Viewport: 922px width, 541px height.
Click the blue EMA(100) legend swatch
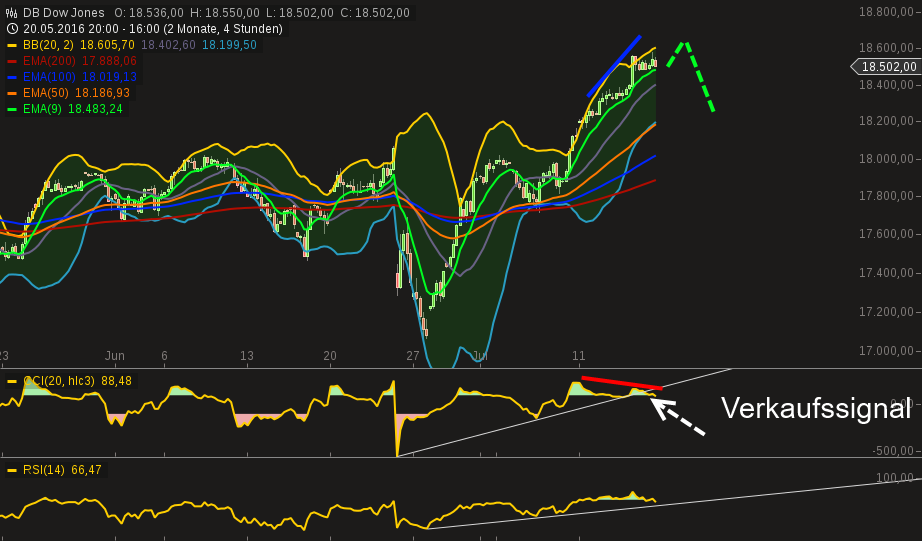coord(12,77)
